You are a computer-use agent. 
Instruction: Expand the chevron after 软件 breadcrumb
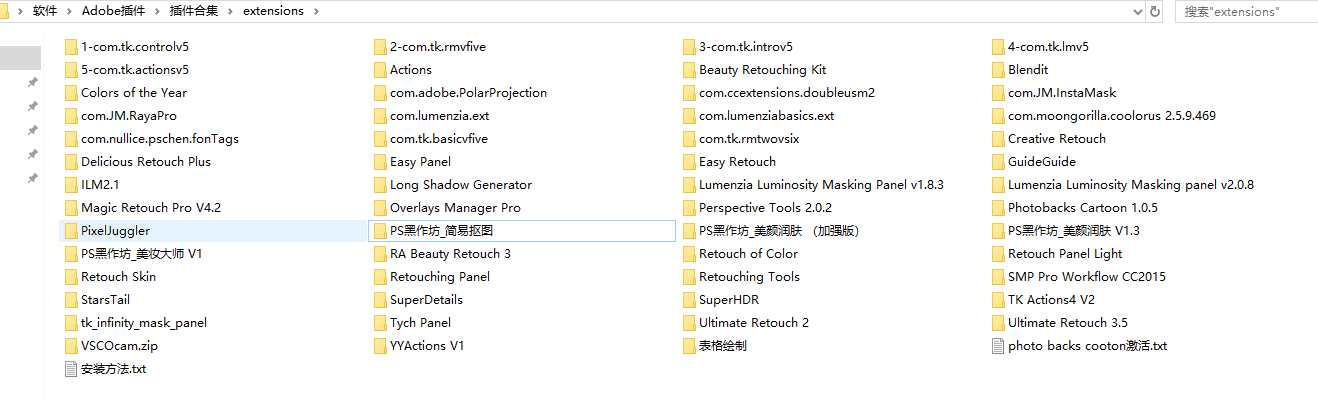click(68, 11)
